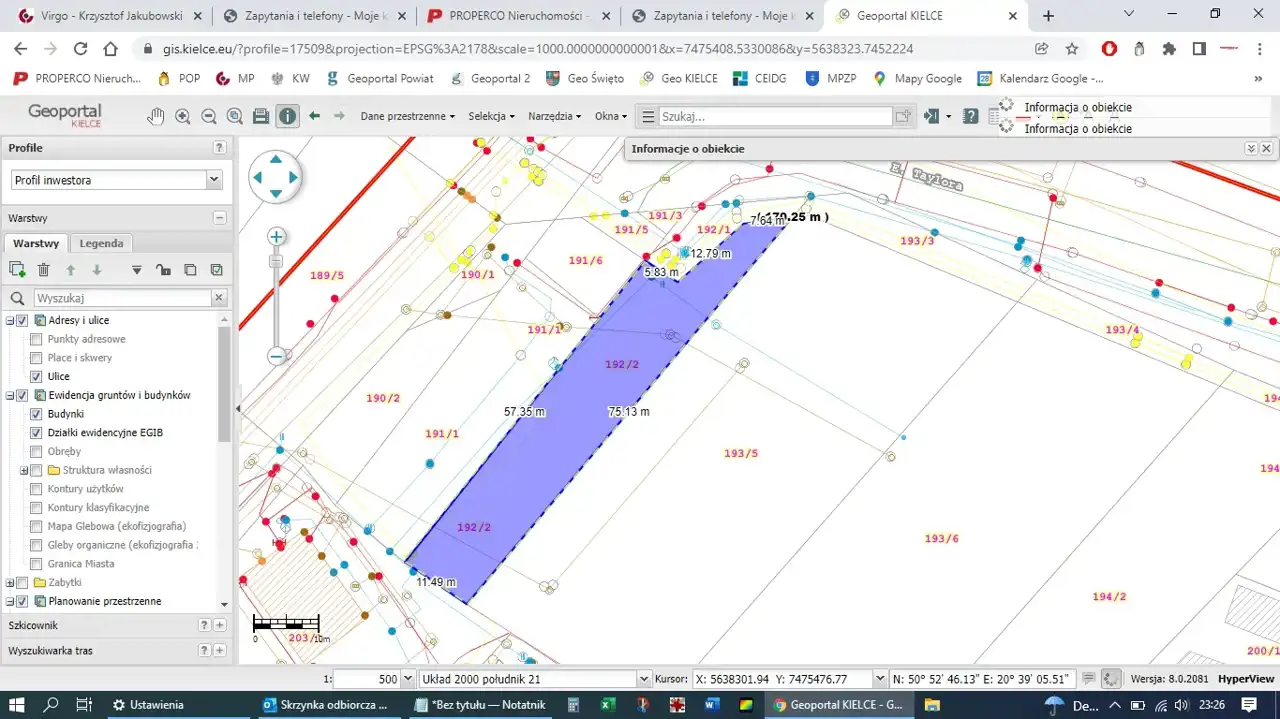Uncheck the Budynki layer checkbox
The width and height of the screenshot is (1280, 719).
[x=37, y=414]
